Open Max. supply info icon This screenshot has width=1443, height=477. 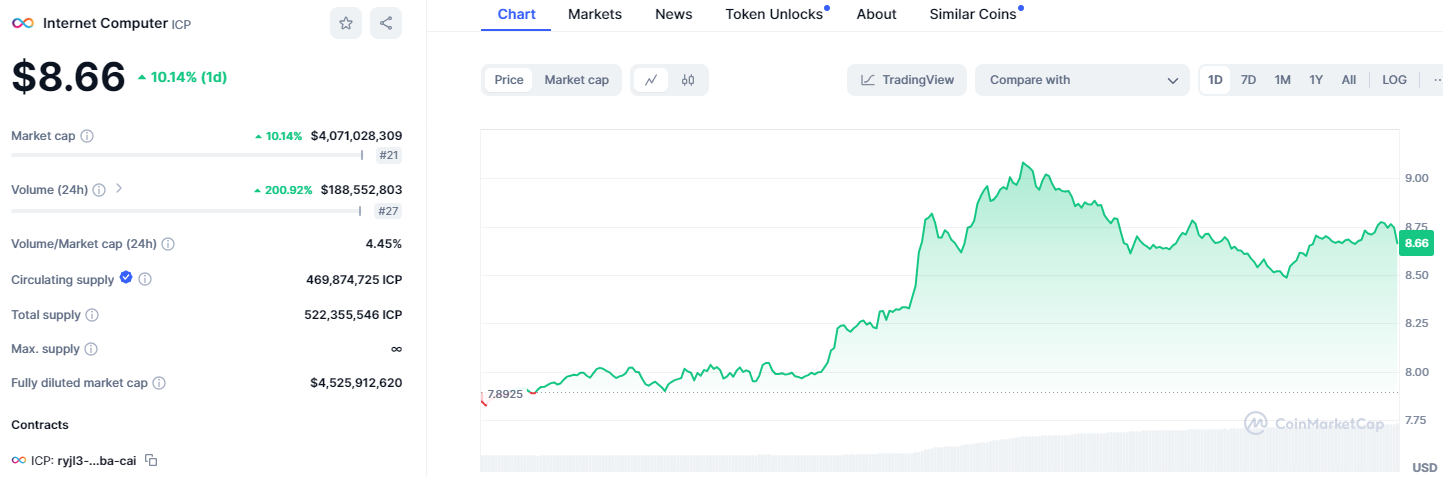(91, 349)
